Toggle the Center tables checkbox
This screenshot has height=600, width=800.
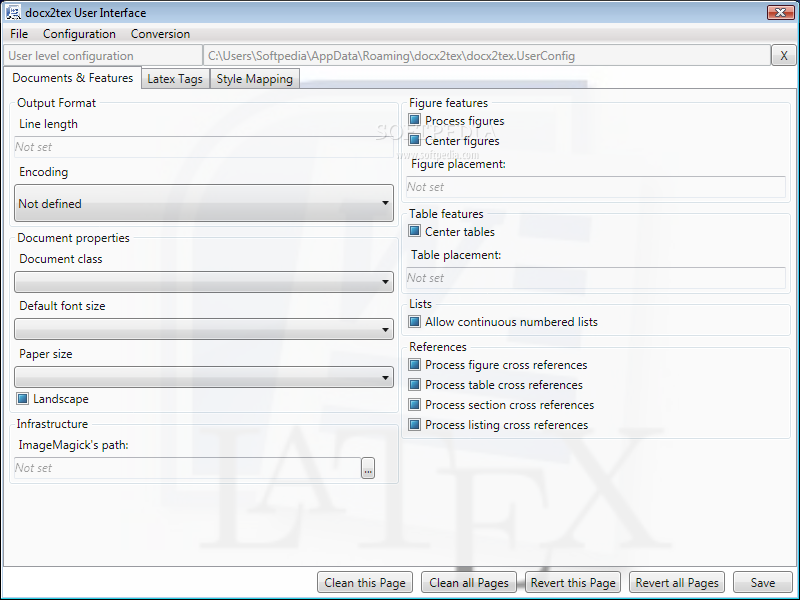click(414, 231)
